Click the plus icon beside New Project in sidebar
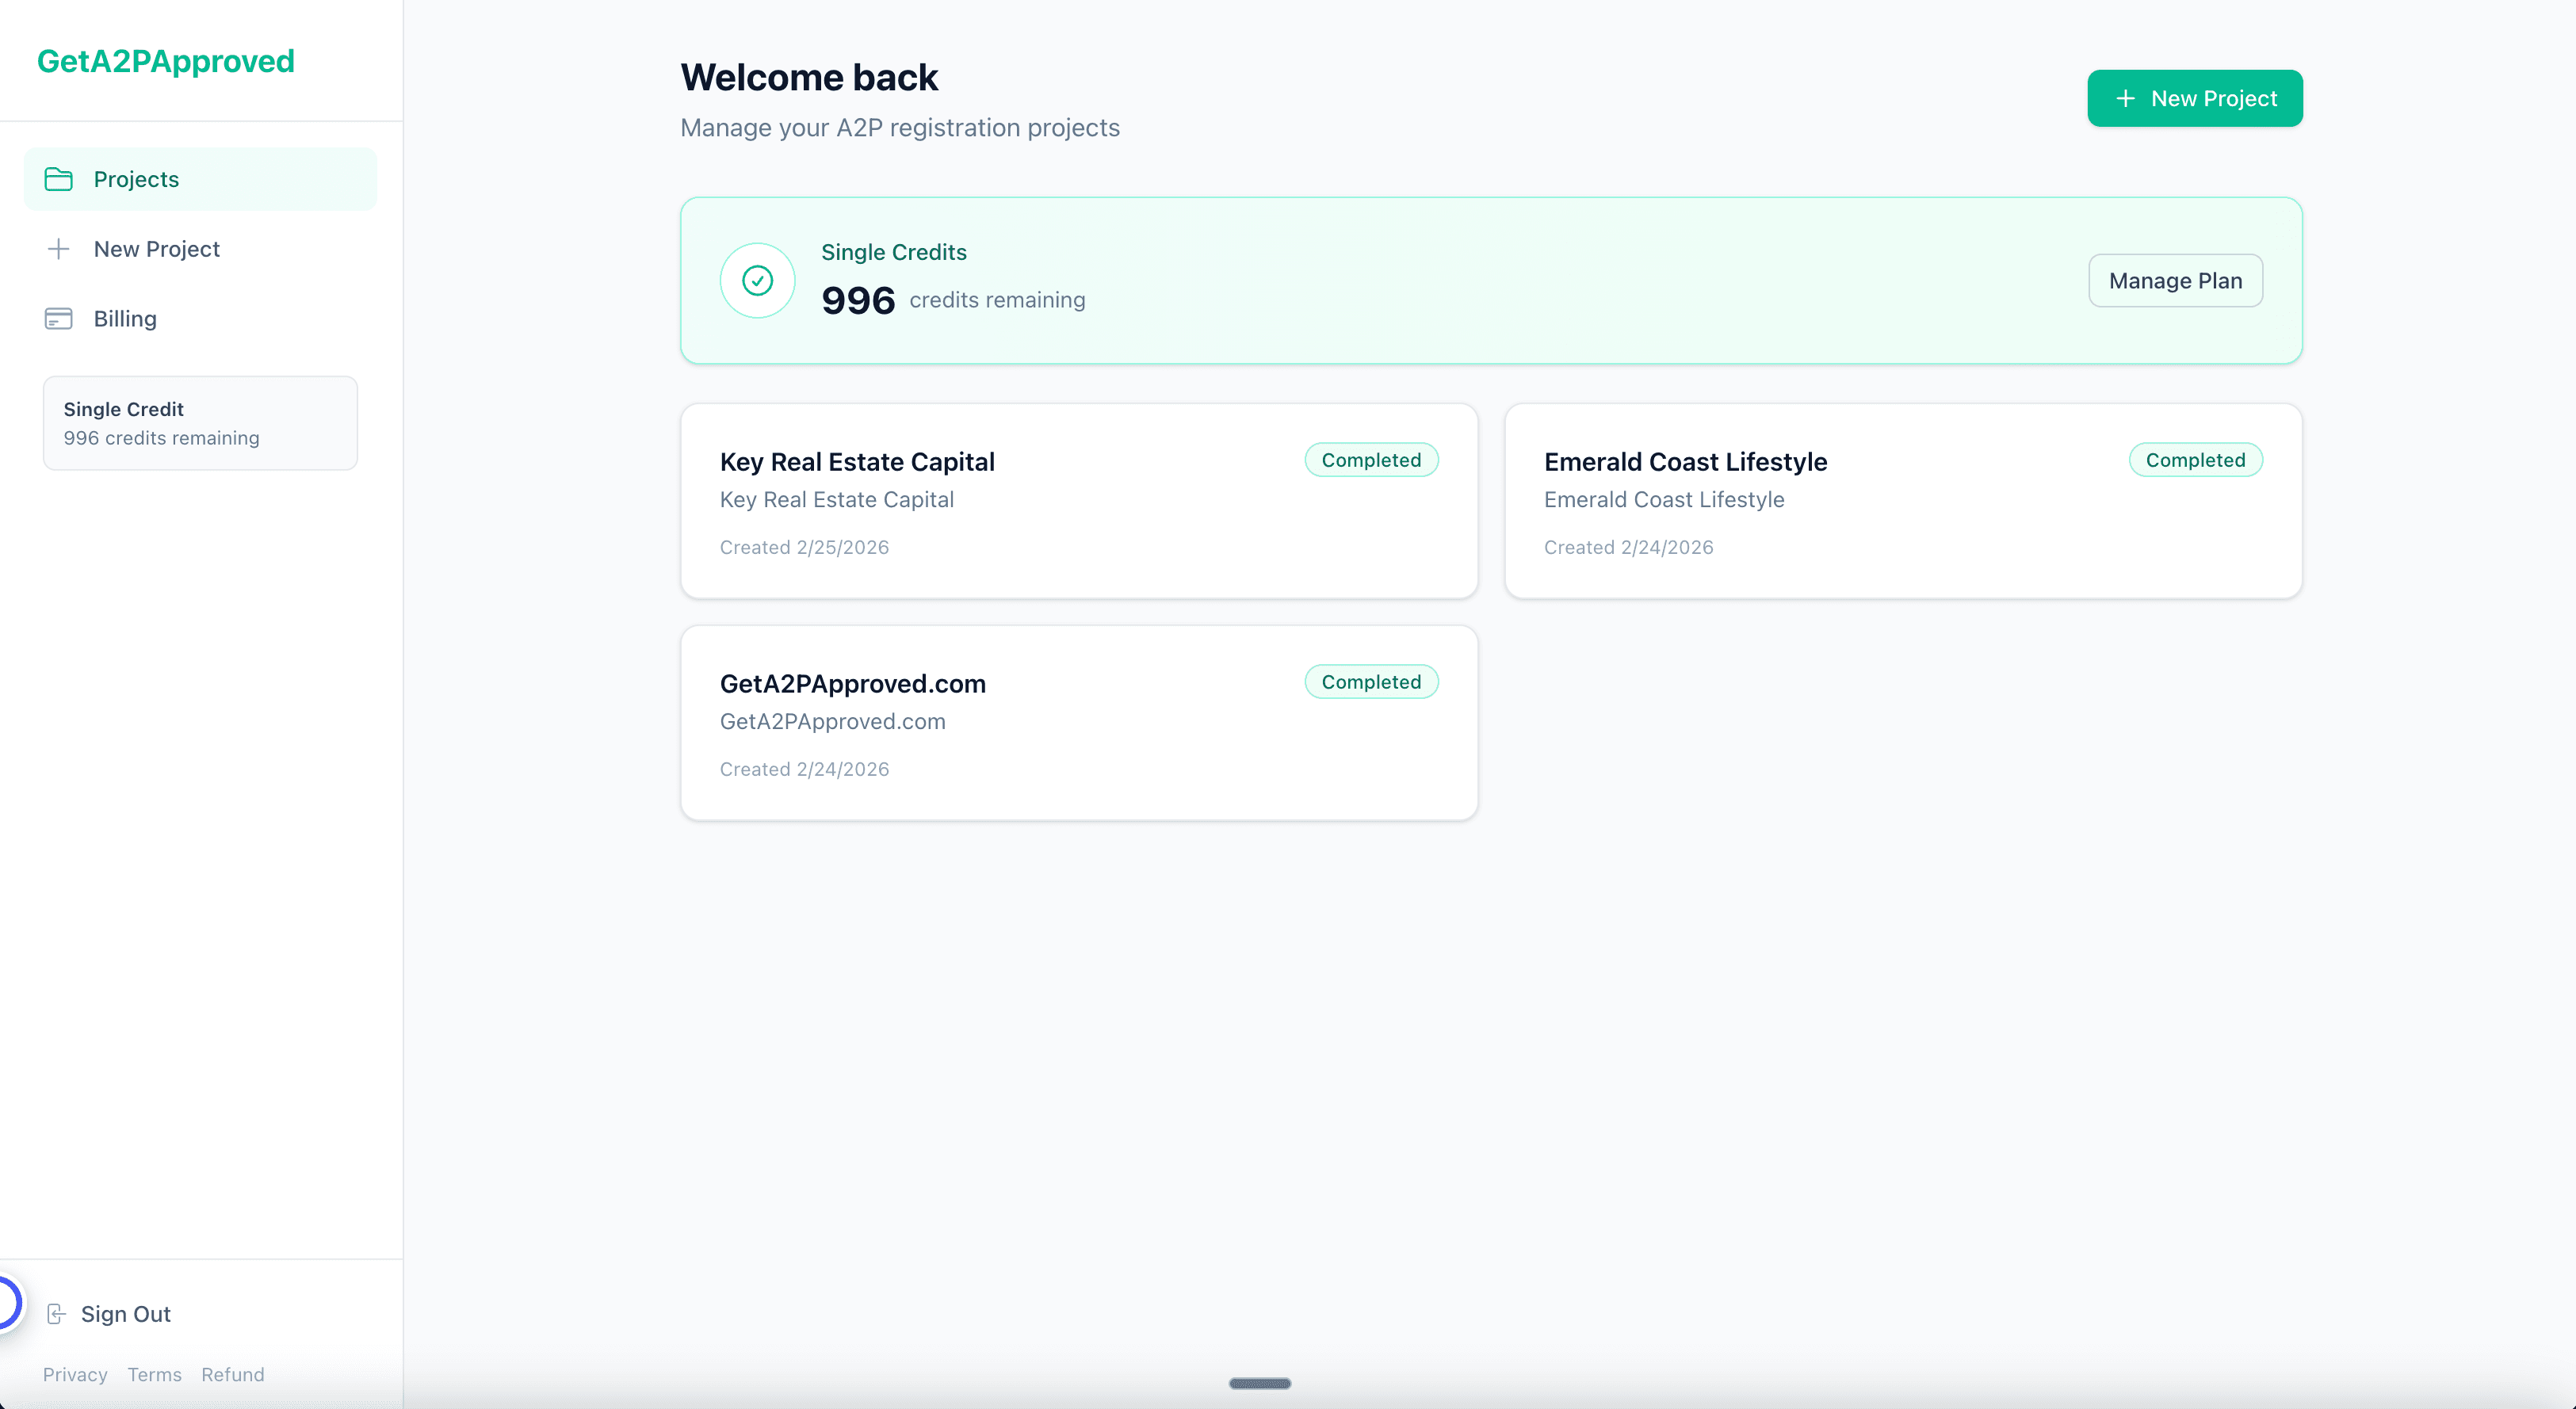Image resolution: width=2576 pixels, height=1409 pixels. (x=59, y=249)
